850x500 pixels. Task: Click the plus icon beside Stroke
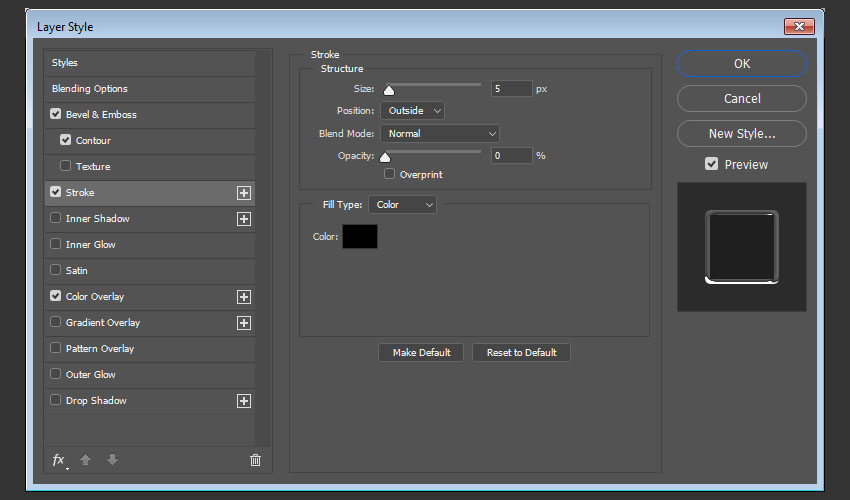point(243,193)
